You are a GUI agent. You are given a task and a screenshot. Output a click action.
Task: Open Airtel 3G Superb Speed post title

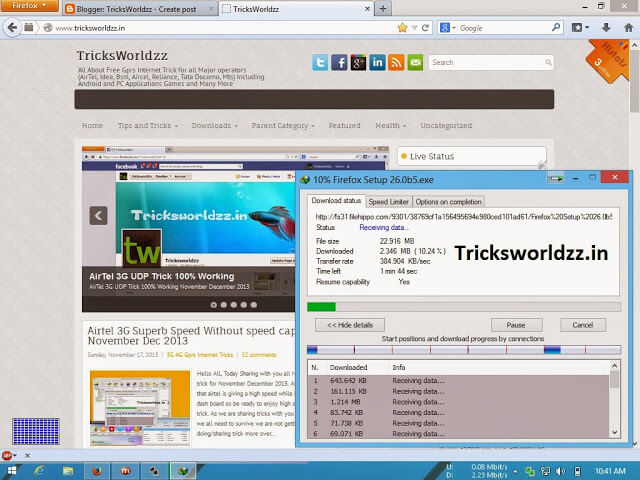pos(191,336)
